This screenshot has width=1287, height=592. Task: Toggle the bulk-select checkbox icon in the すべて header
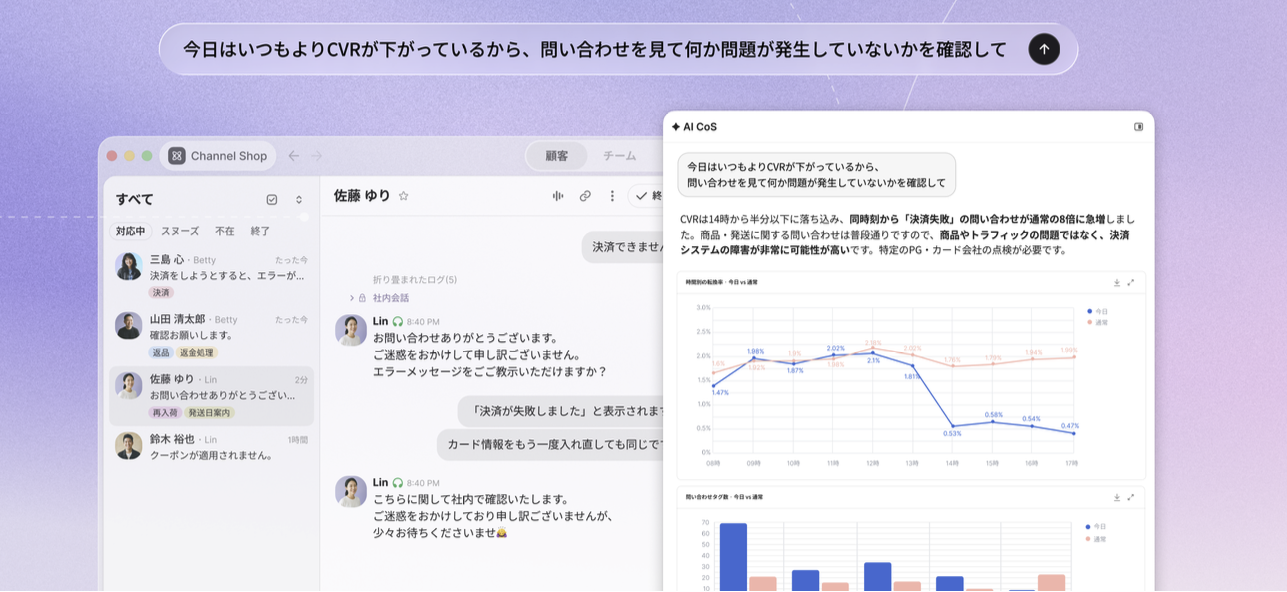pyautogui.click(x=272, y=199)
